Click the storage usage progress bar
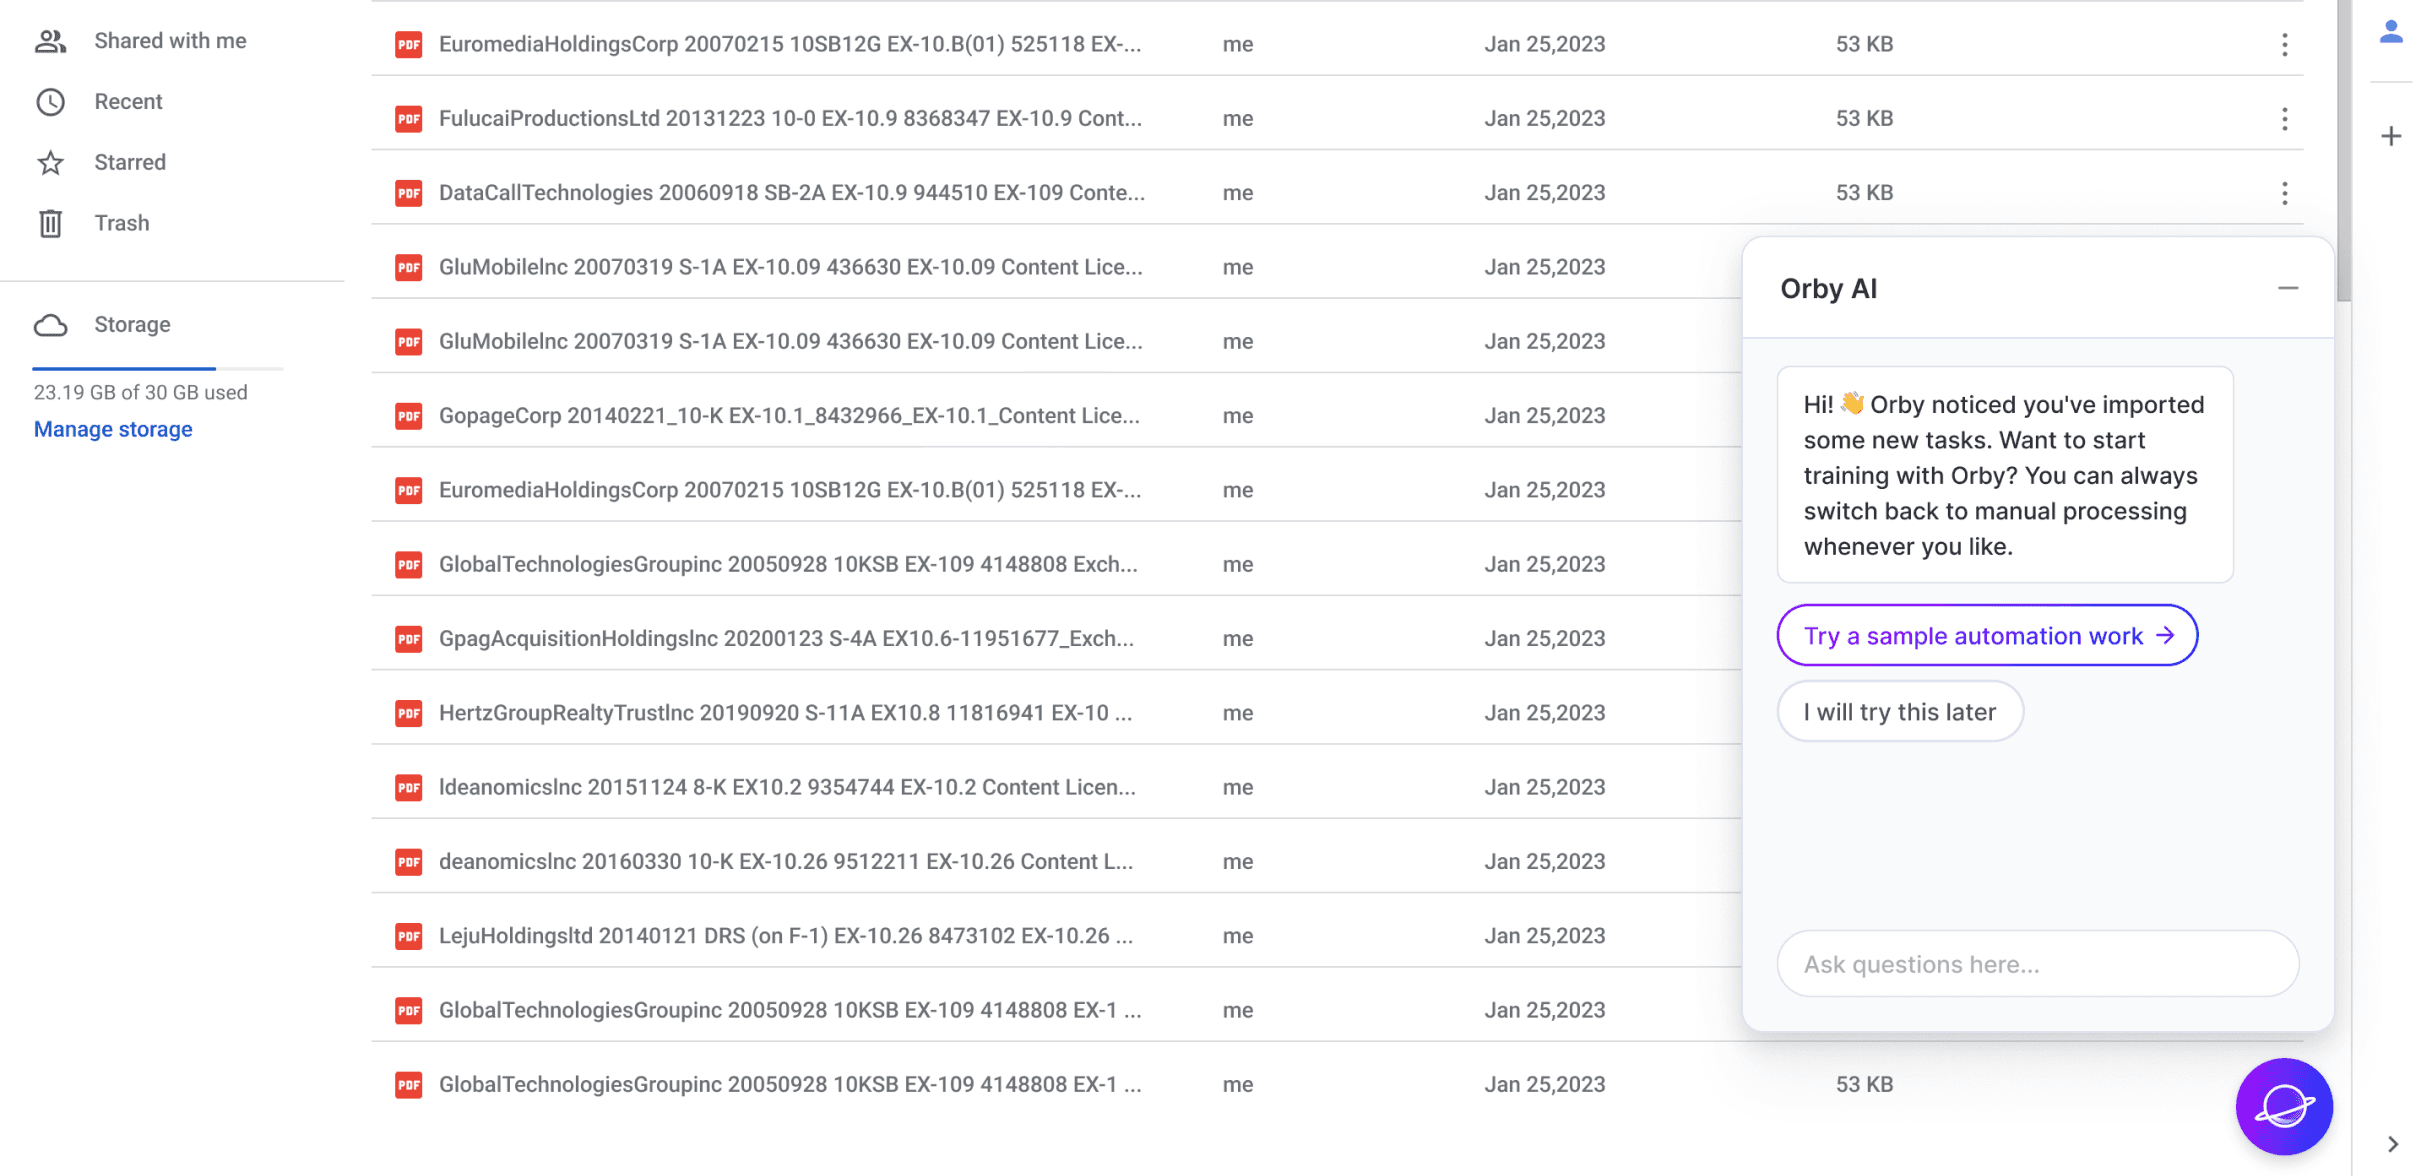 coord(157,369)
